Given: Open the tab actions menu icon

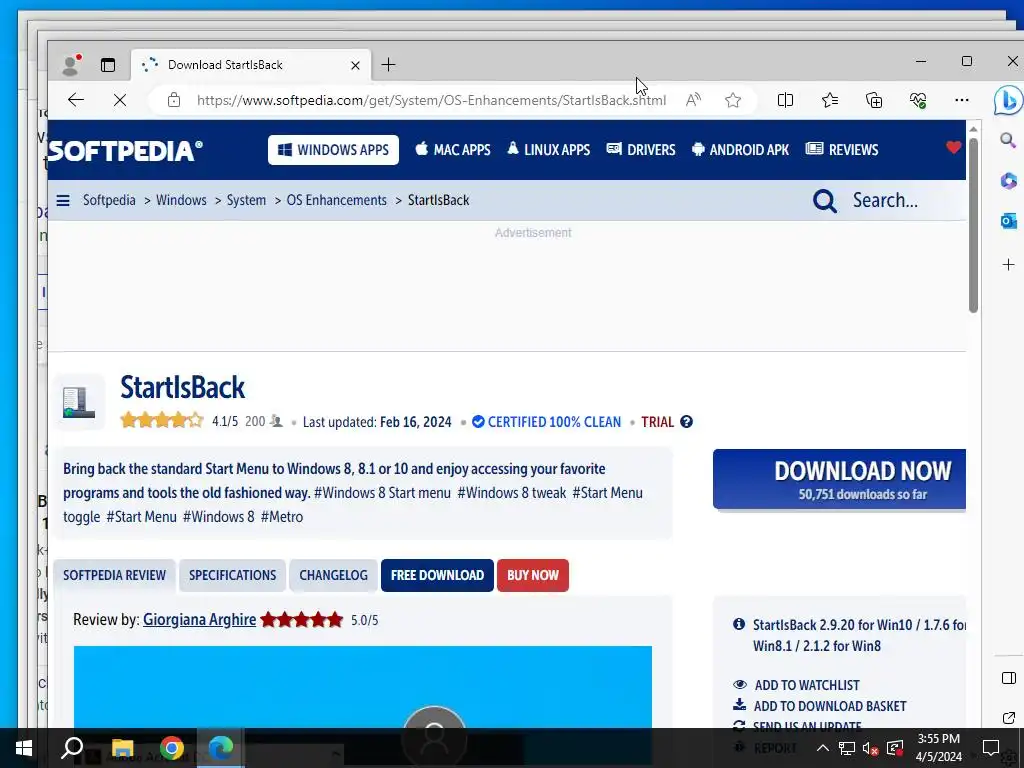Looking at the screenshot, I should click(108, 65).
